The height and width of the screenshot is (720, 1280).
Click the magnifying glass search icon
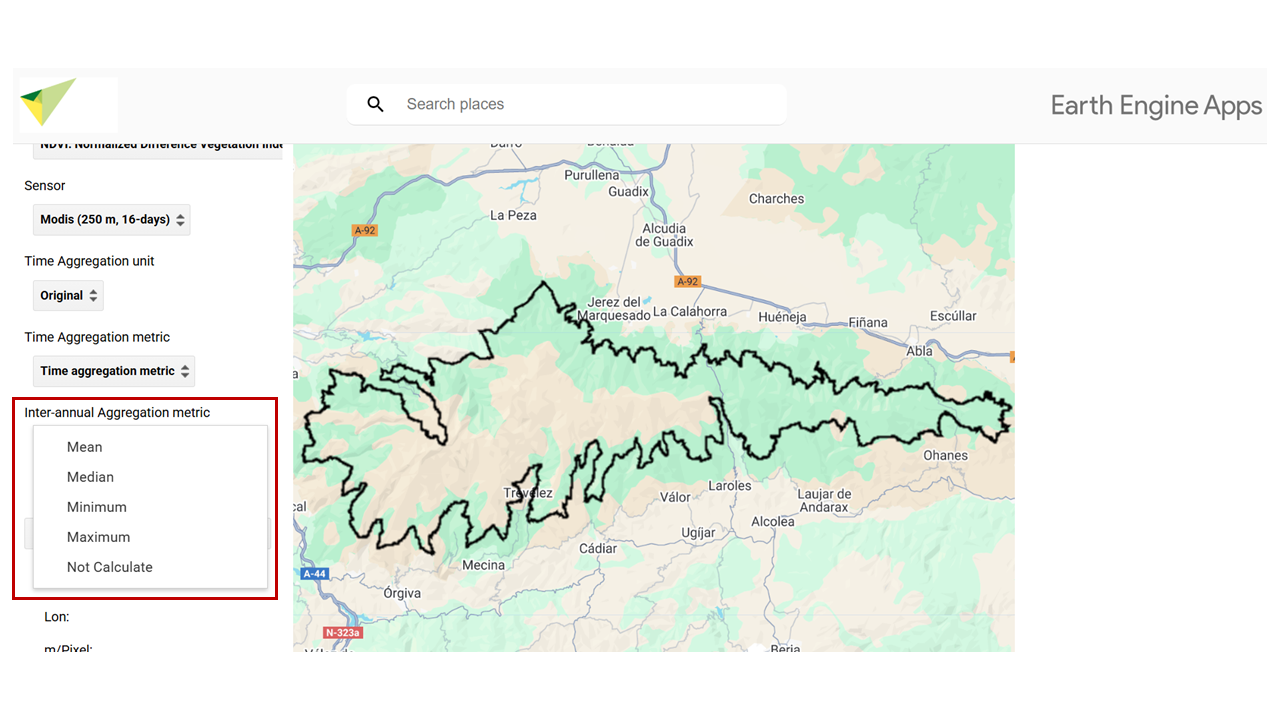pyautogui.click(x=376, y=104)
